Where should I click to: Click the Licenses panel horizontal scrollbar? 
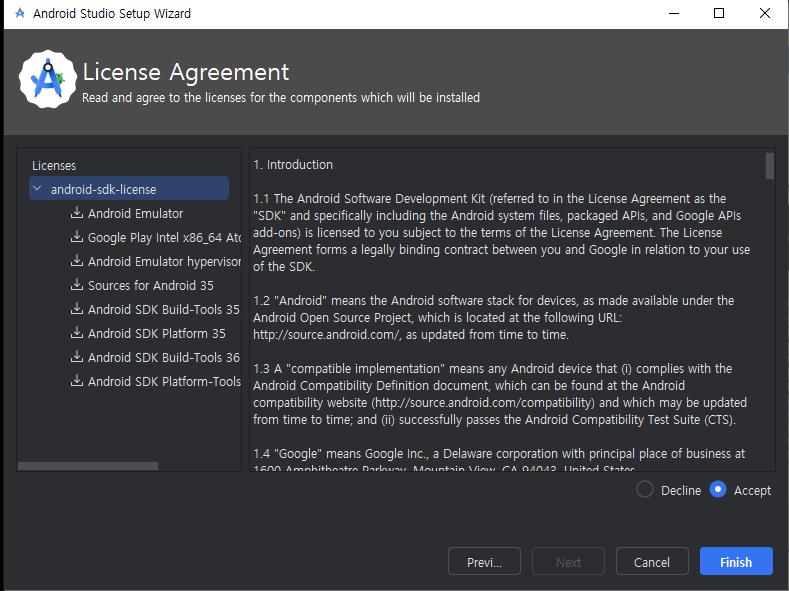click(88, 466)
